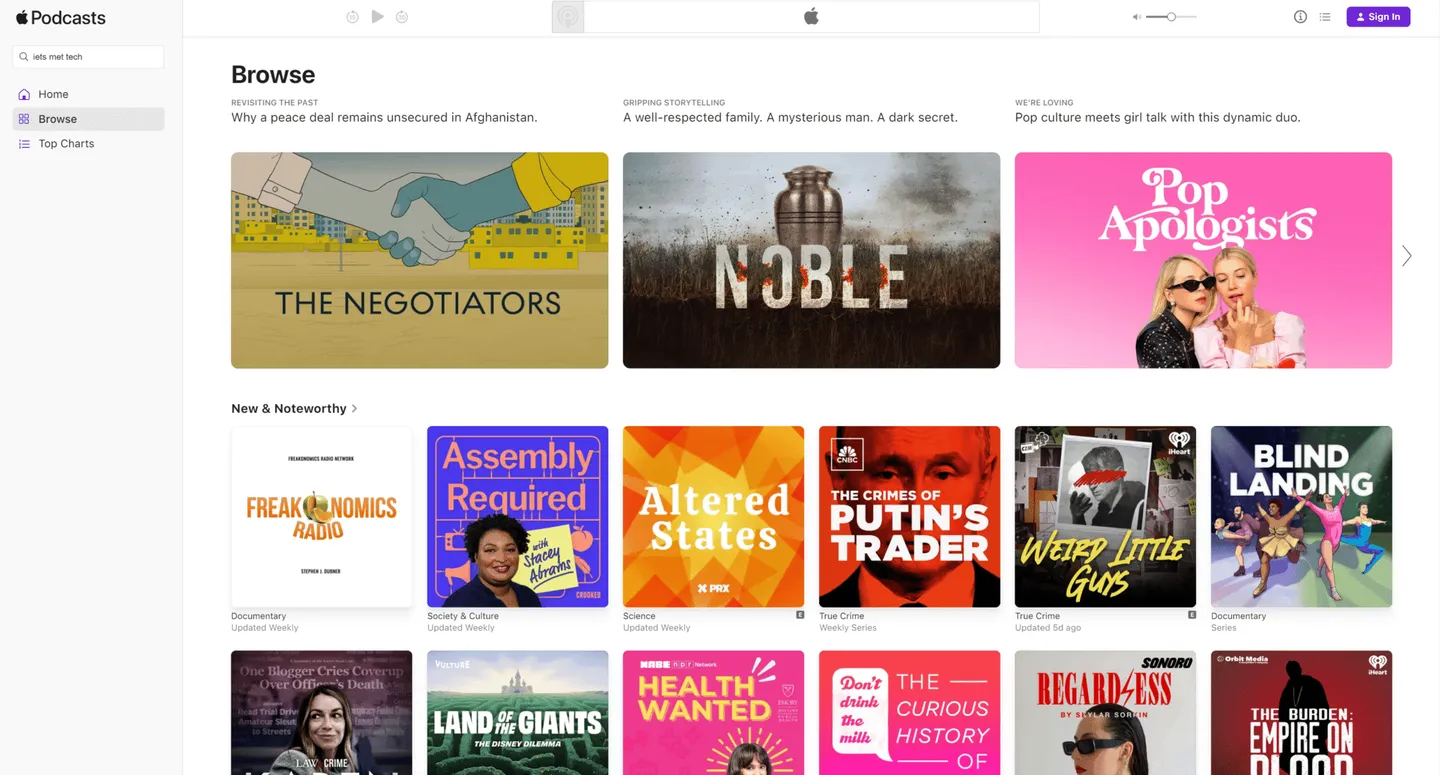Mute audio with the speaker icon
The width and height of the screenshot is (1440, 775).
click(x=1136, y=17)
